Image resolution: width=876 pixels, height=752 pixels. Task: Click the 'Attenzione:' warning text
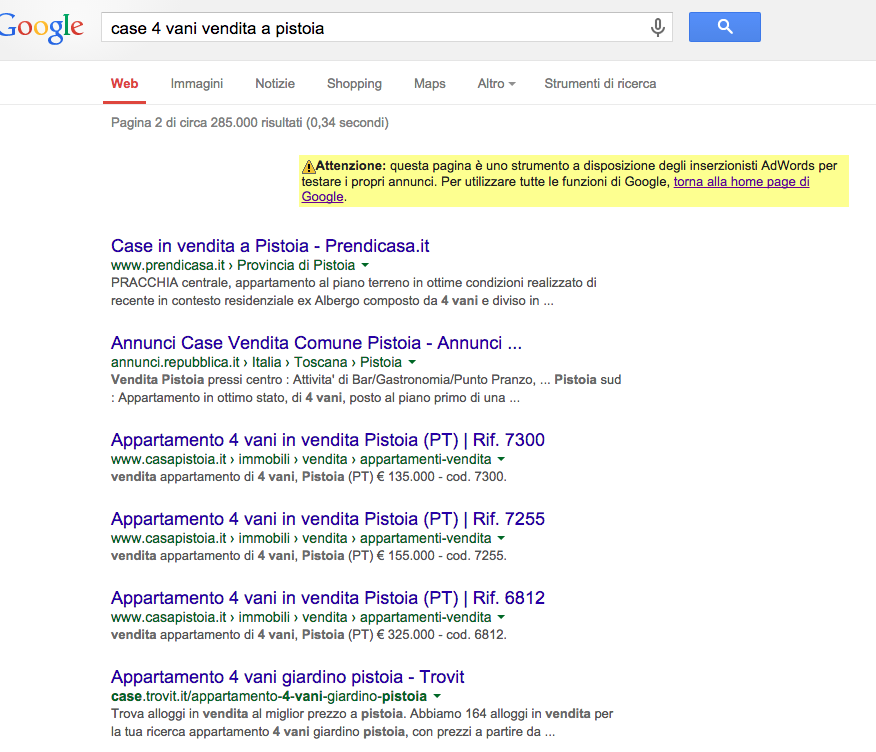click(x=351, y=166)
